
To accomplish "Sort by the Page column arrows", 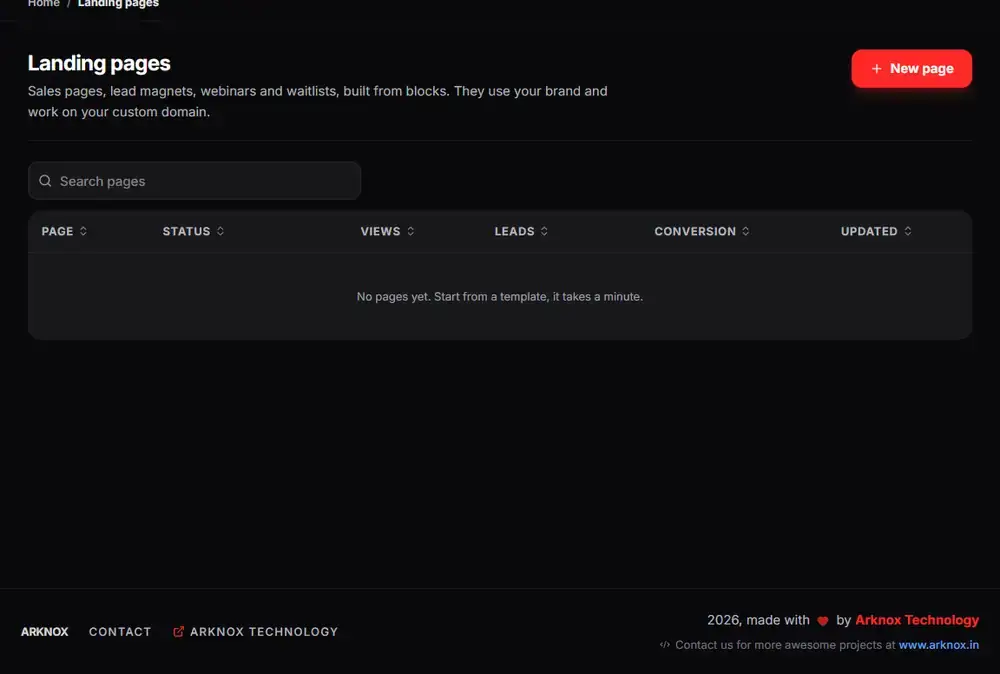I will point(83,231).
